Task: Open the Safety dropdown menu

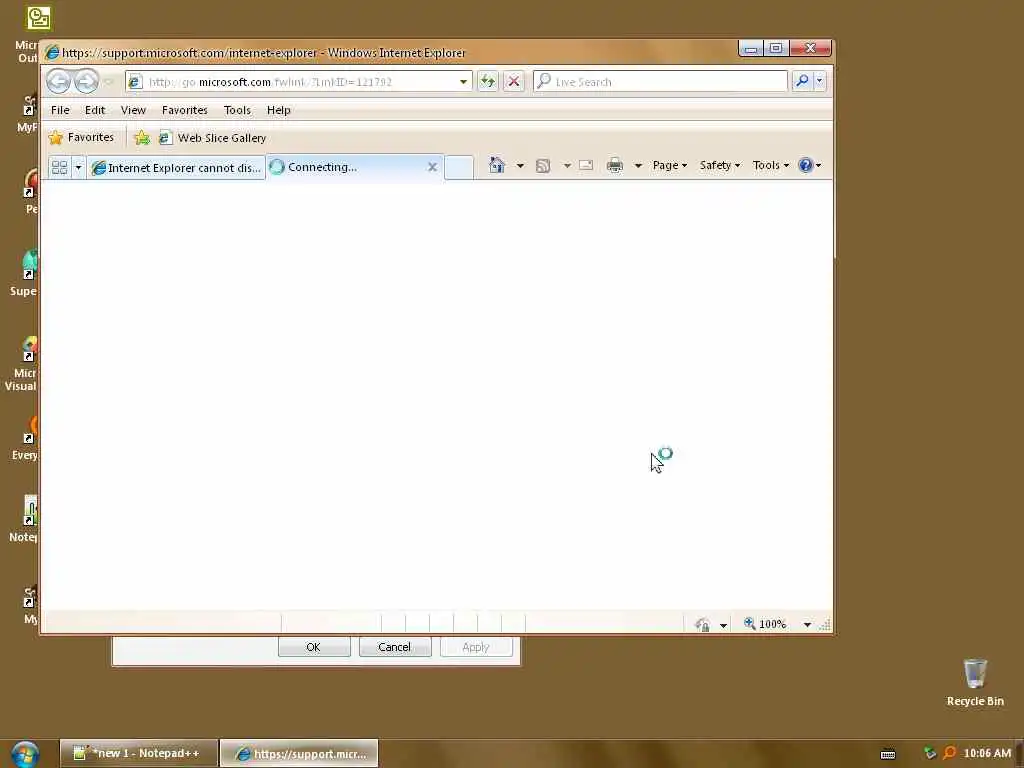Action: click(x=720, y=165)
